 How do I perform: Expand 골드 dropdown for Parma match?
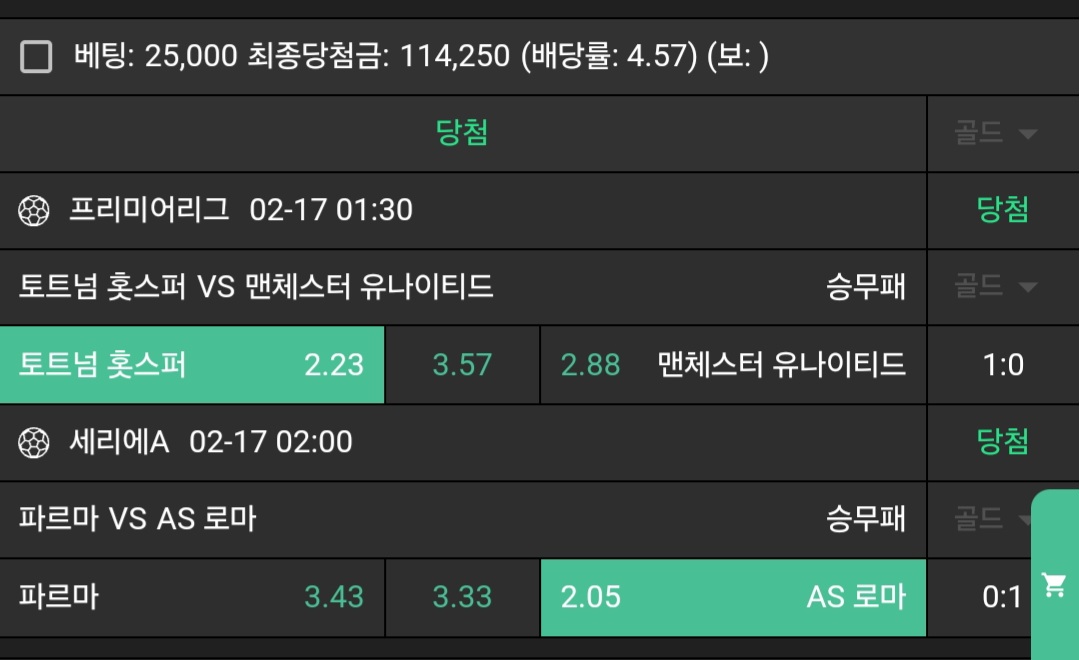tap(990, 519)
